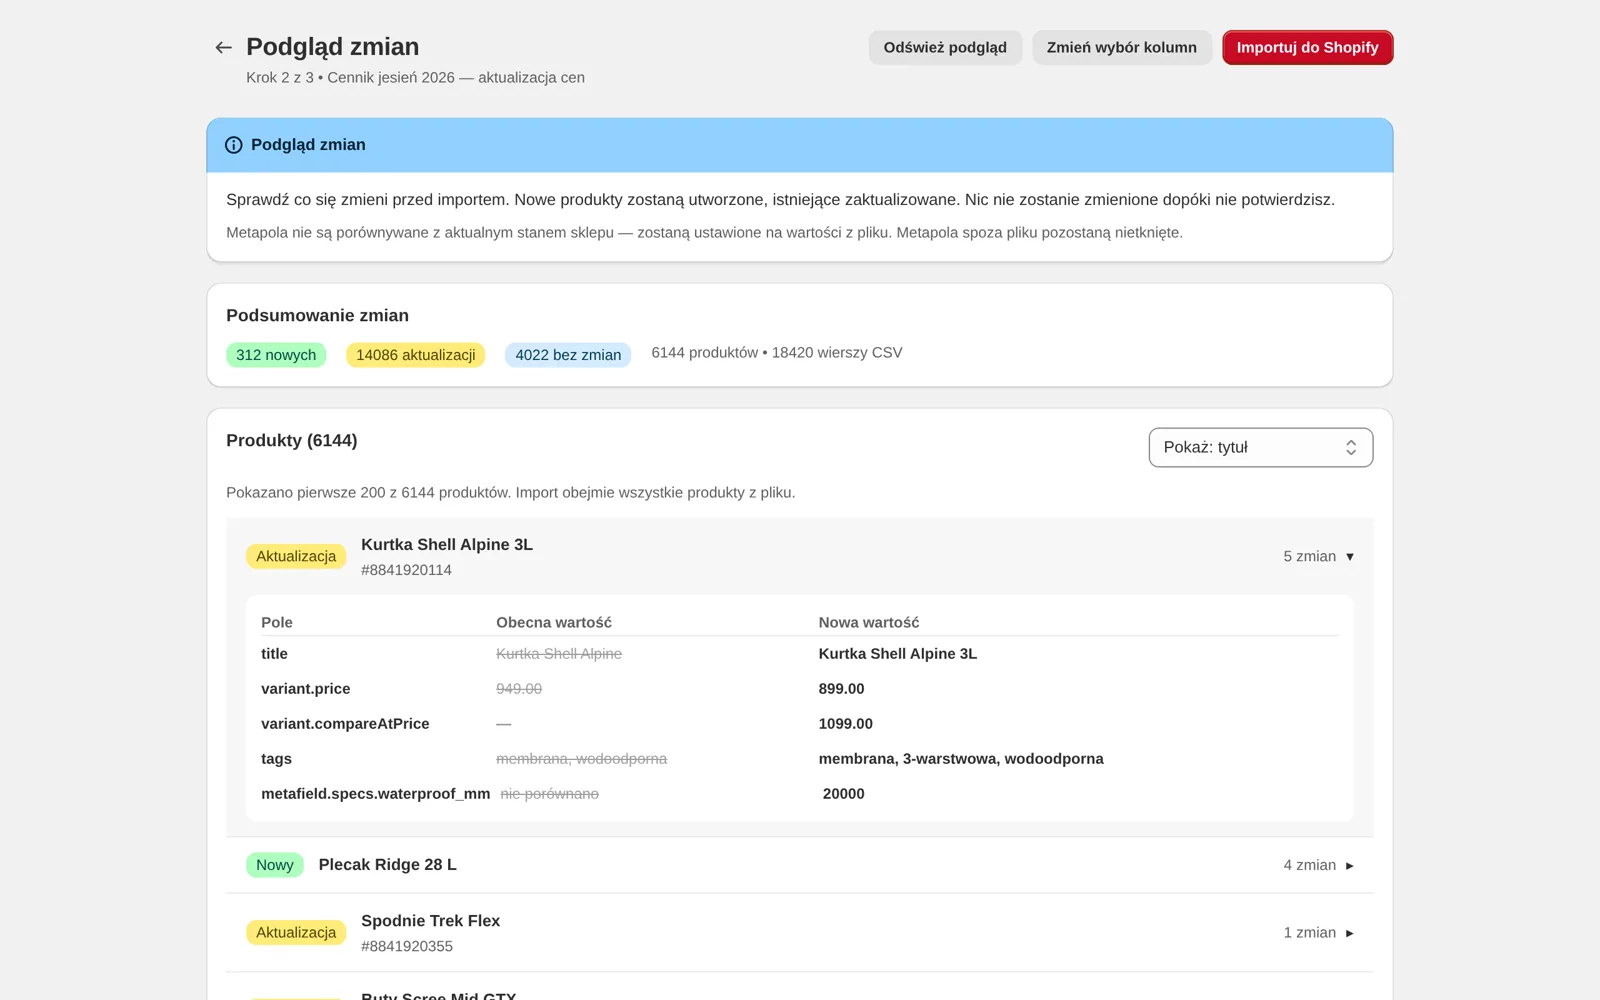Click new variant.price value 899.00
The width and height of the screenshot is (1600, 1000).
pos(841,689)
